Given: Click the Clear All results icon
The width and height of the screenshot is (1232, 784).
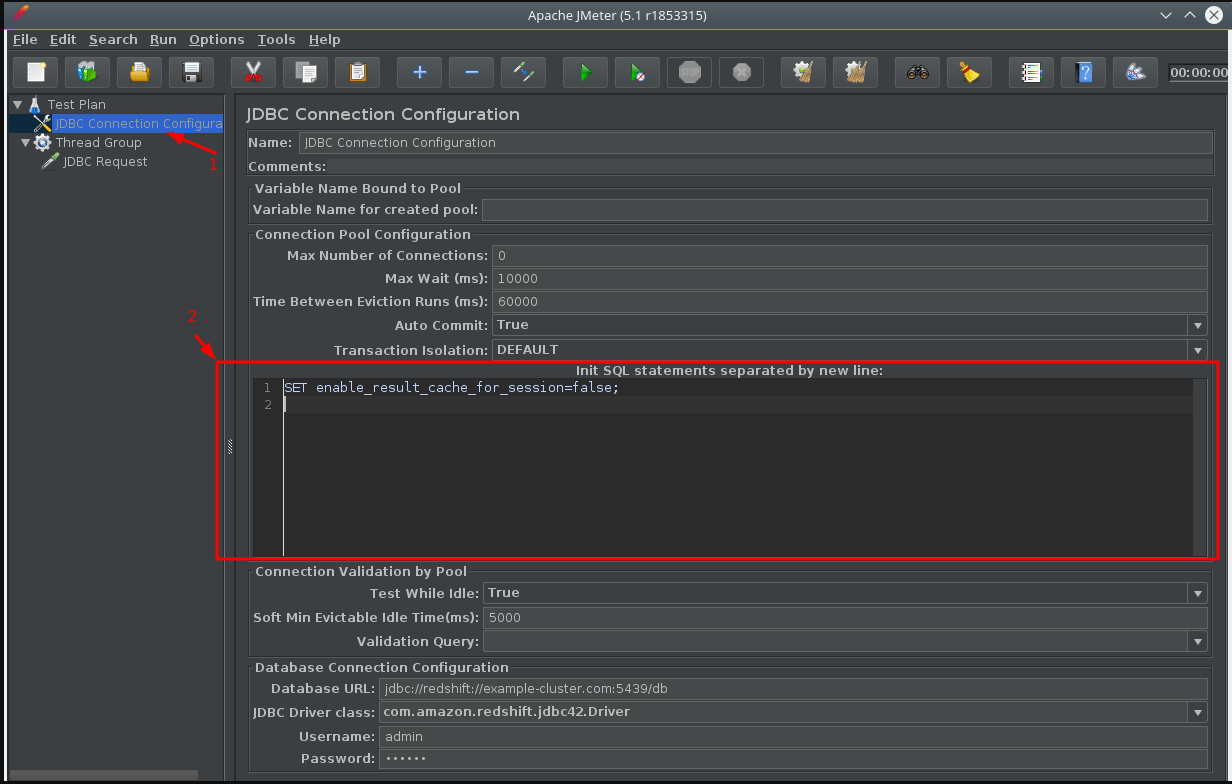Looking at the screenshot, I should 855,72.
